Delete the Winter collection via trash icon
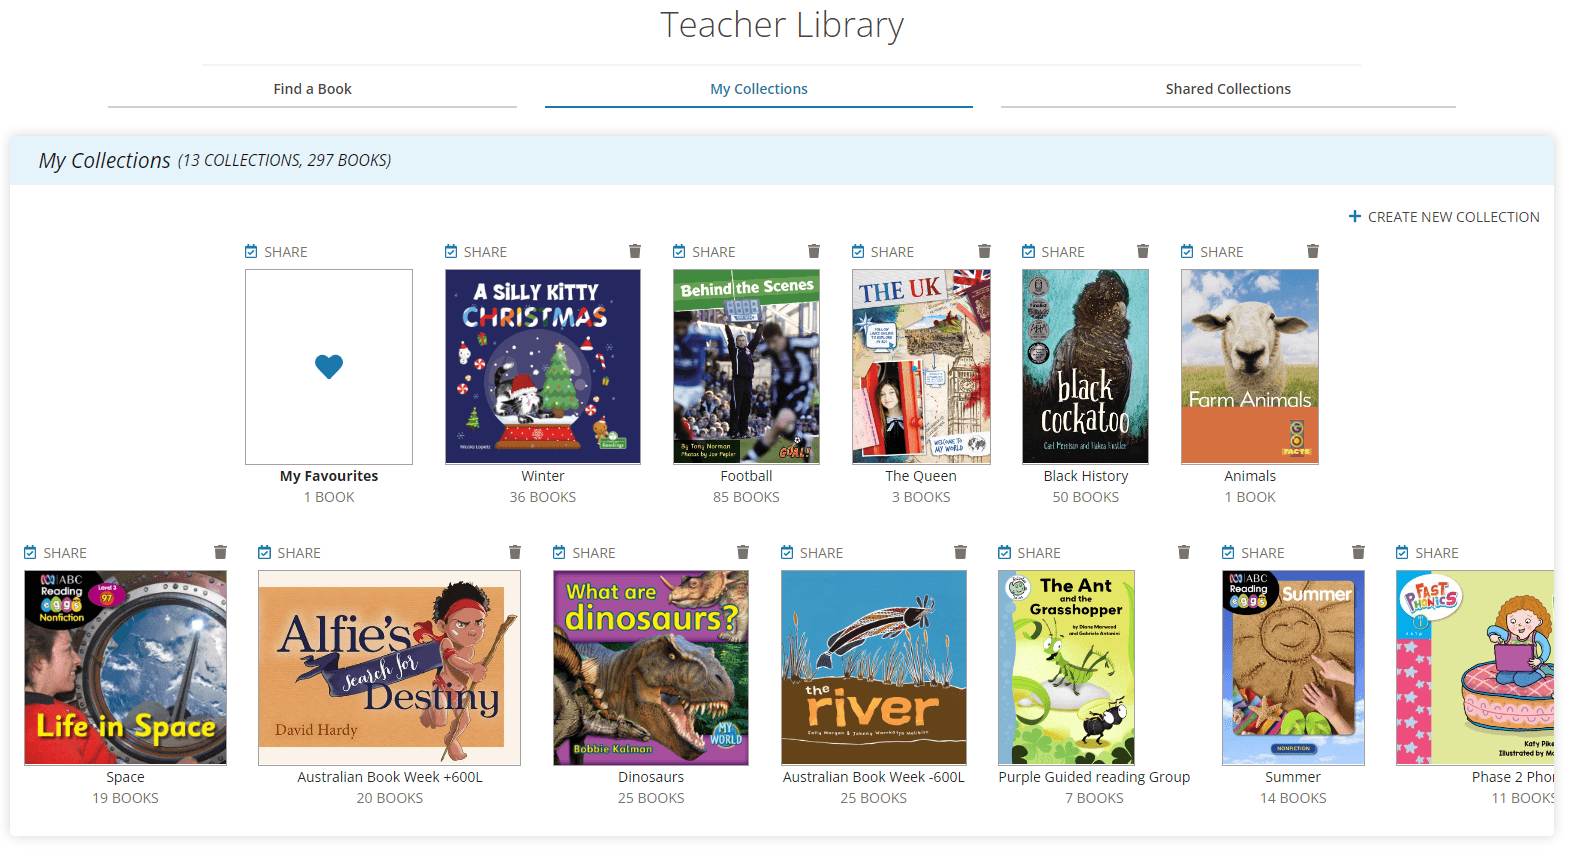 click(634, 251)
